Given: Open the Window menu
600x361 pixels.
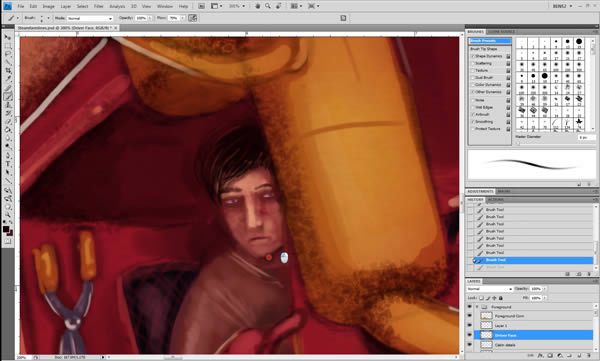Looking at the screenshot, I should (165, 7).
